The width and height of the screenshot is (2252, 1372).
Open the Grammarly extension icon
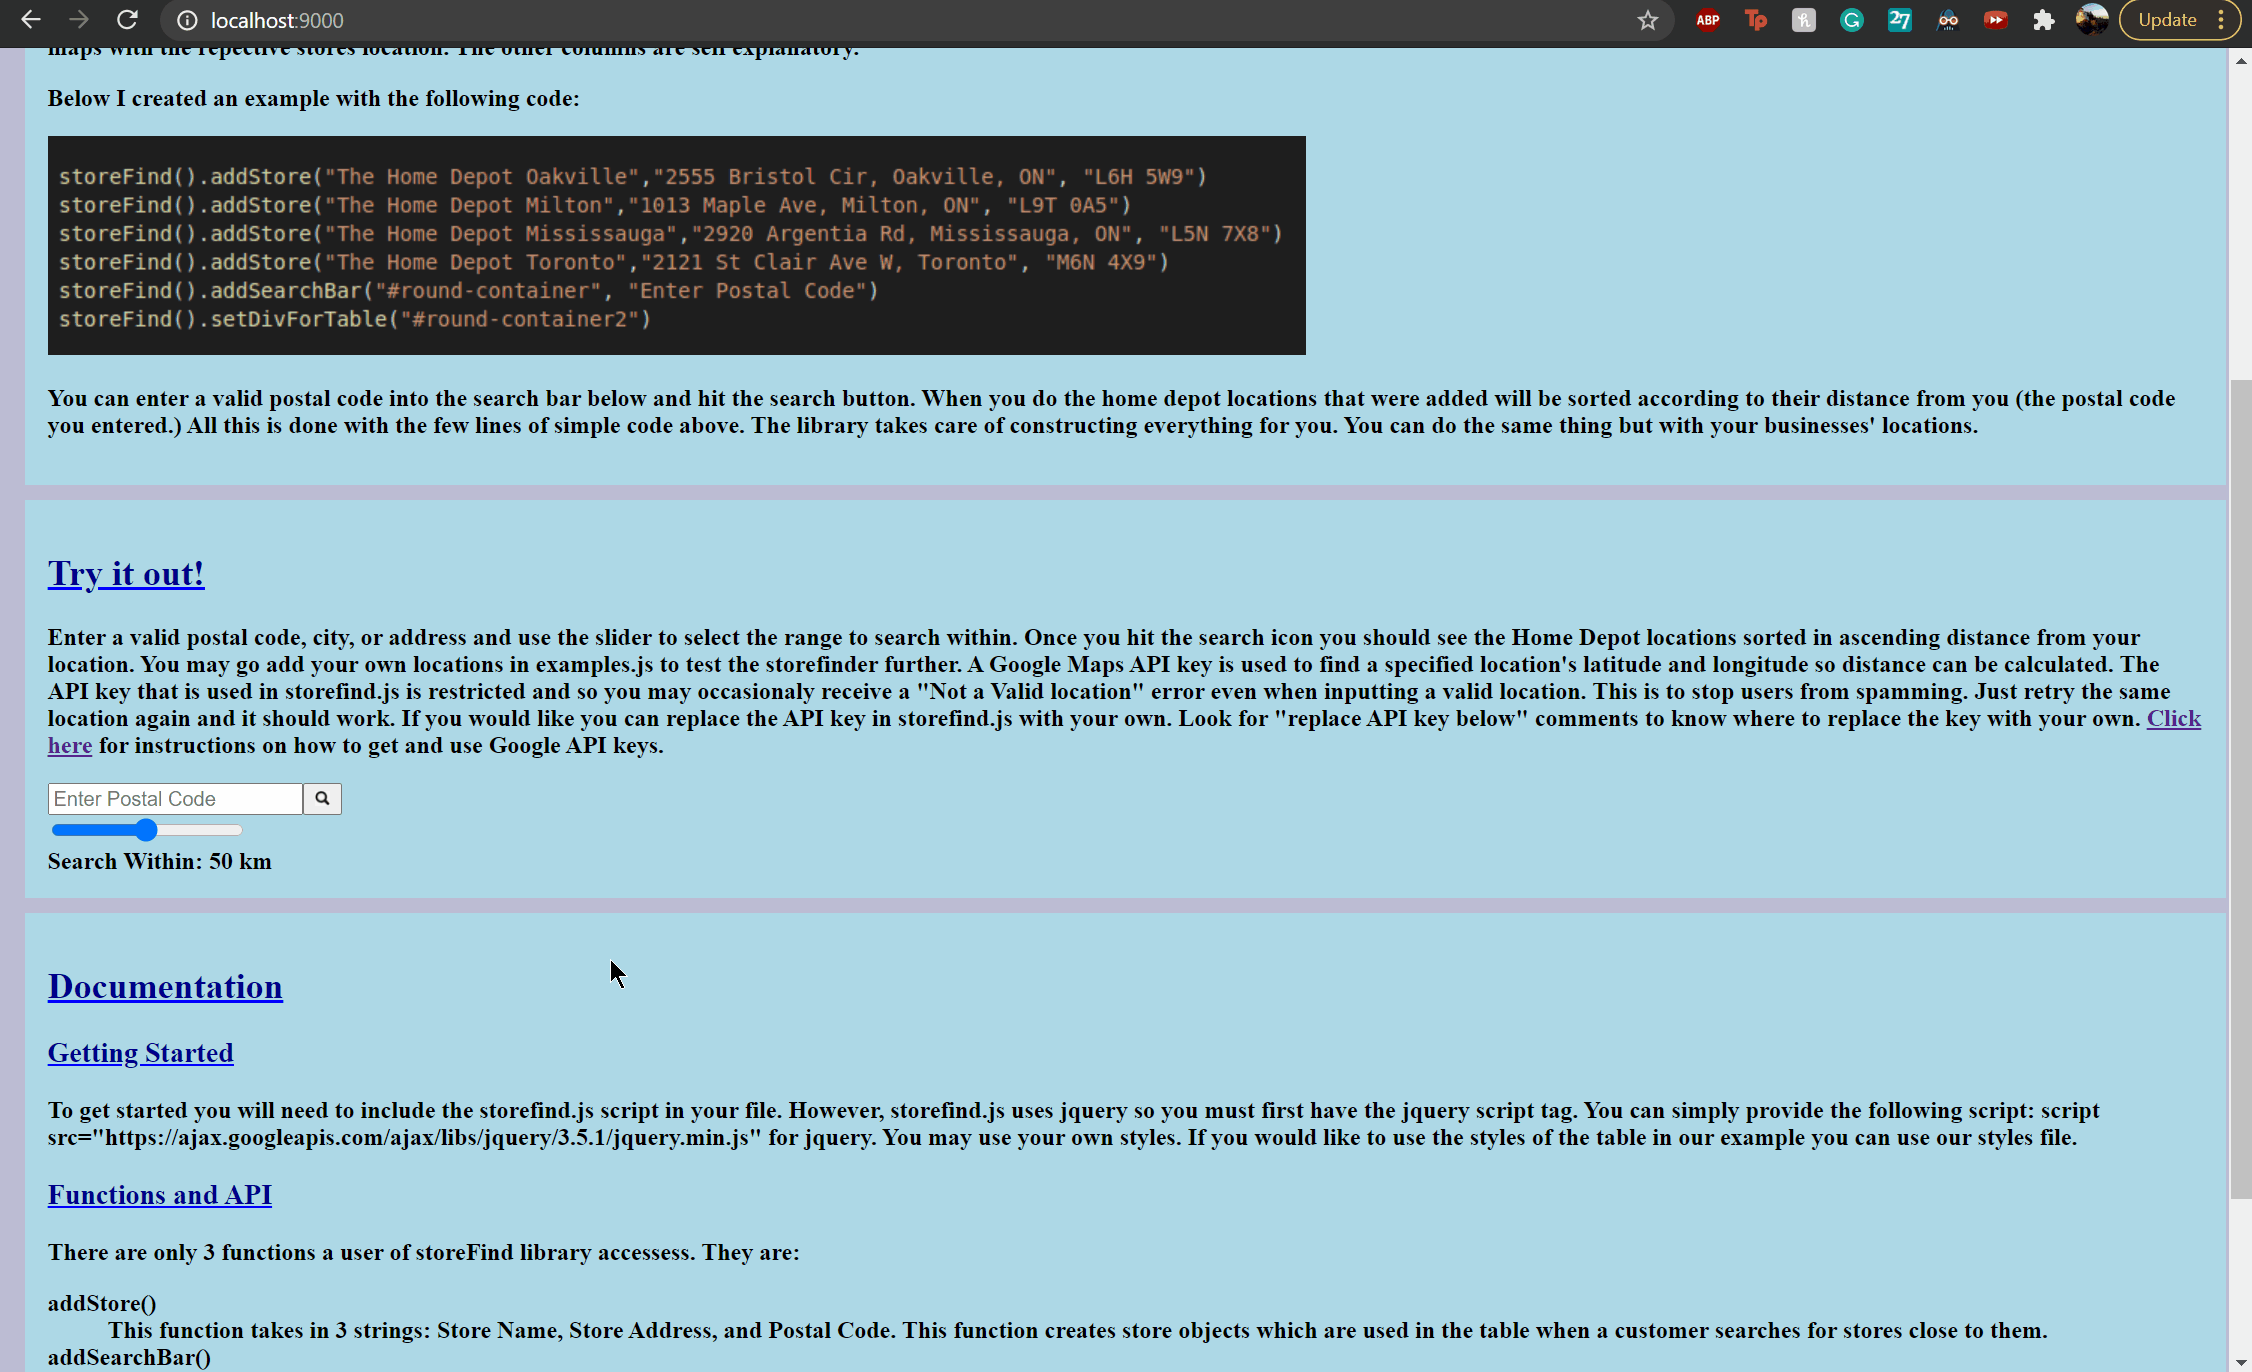(1852, 20)
